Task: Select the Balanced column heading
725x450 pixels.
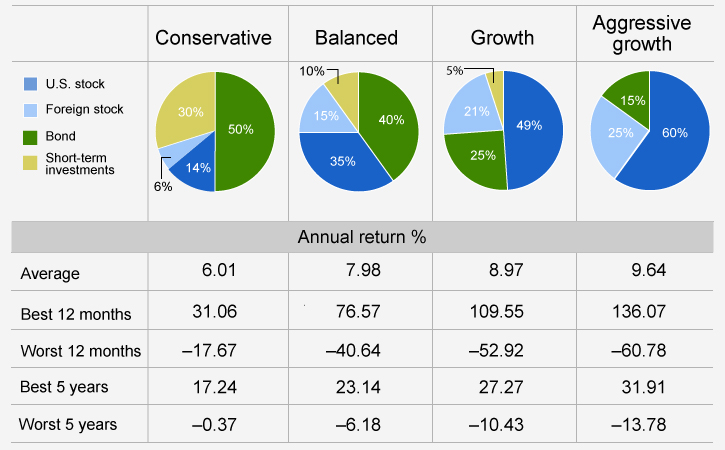Action: [x=356, y=38]
